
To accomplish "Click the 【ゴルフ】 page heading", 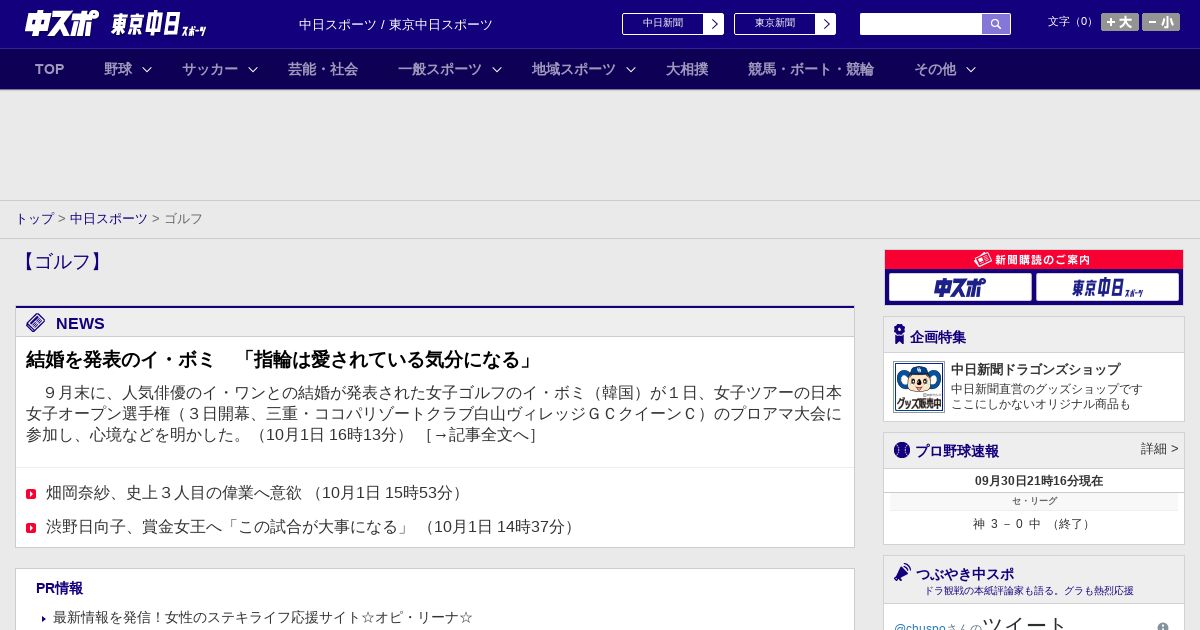I will 62,262.
